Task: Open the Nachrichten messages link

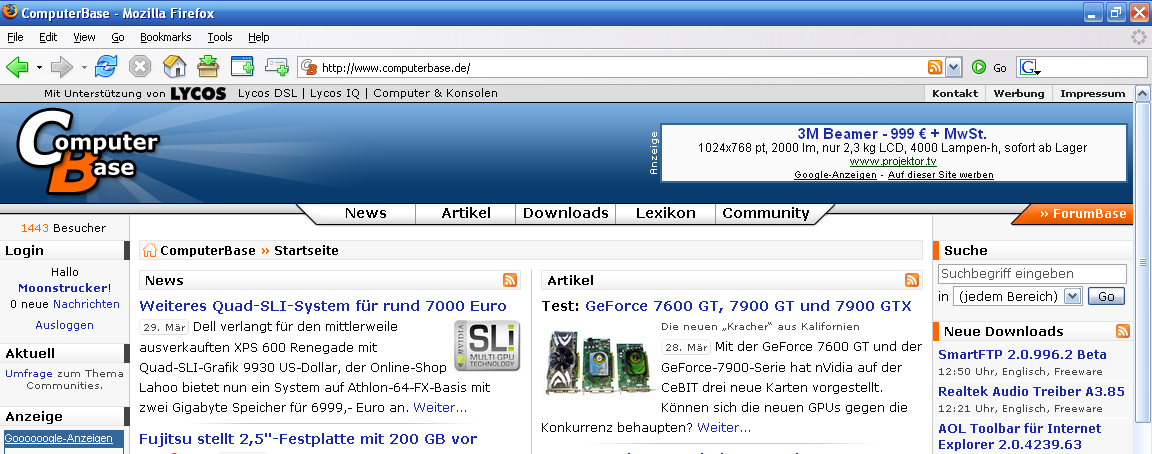Action: (87, 304)
